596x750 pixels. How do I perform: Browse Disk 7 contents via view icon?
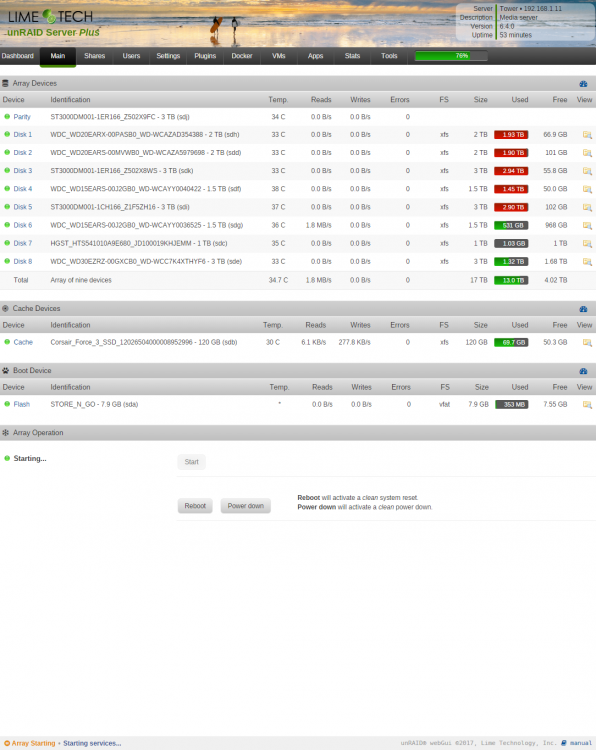tap(587, 244)
